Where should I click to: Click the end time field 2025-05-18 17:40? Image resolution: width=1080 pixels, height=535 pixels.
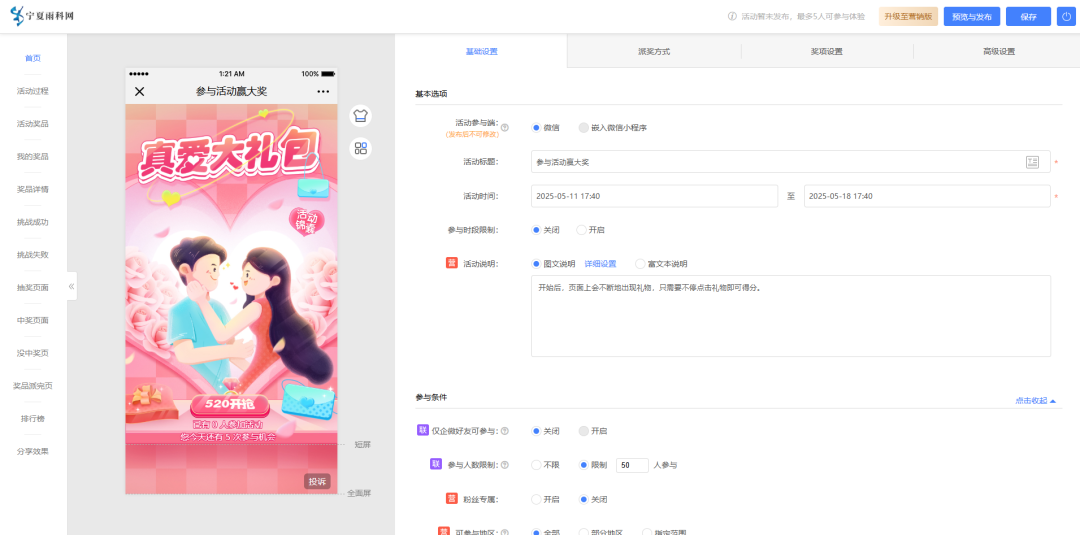pyautogui.click(x=927, y=196)
